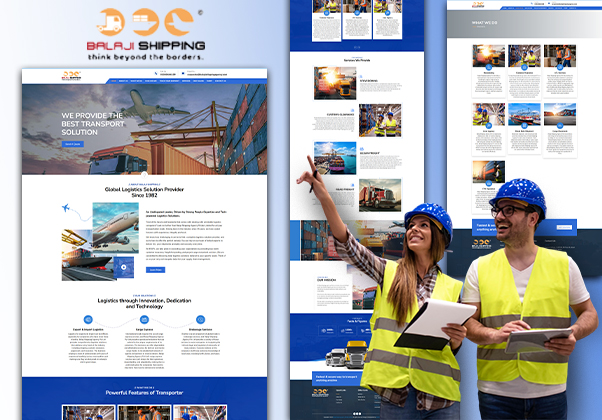Image resolution: width=602 pixels, height=420 pixels.
Task: Open warehouse workers photo beside Customs Clearance
Action: [x=380, y=120]
